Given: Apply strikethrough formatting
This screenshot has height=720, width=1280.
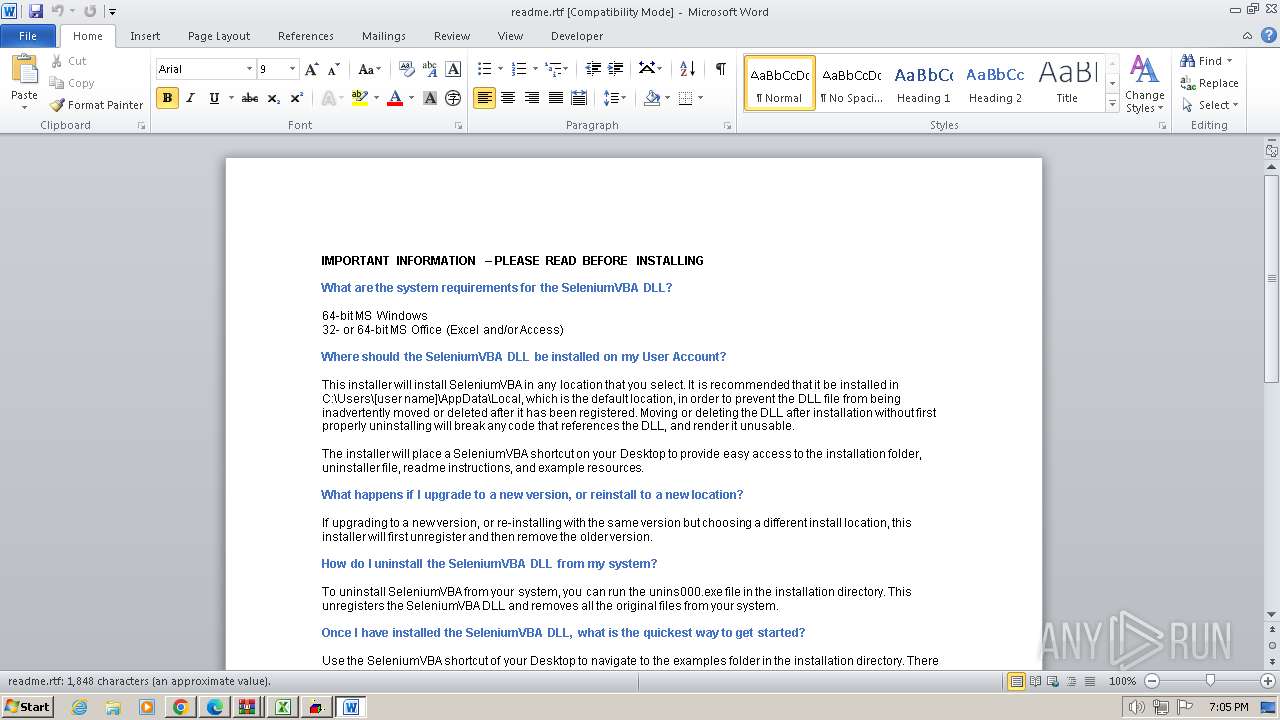Looking at the screenshot, I should (x=250, y=98).
